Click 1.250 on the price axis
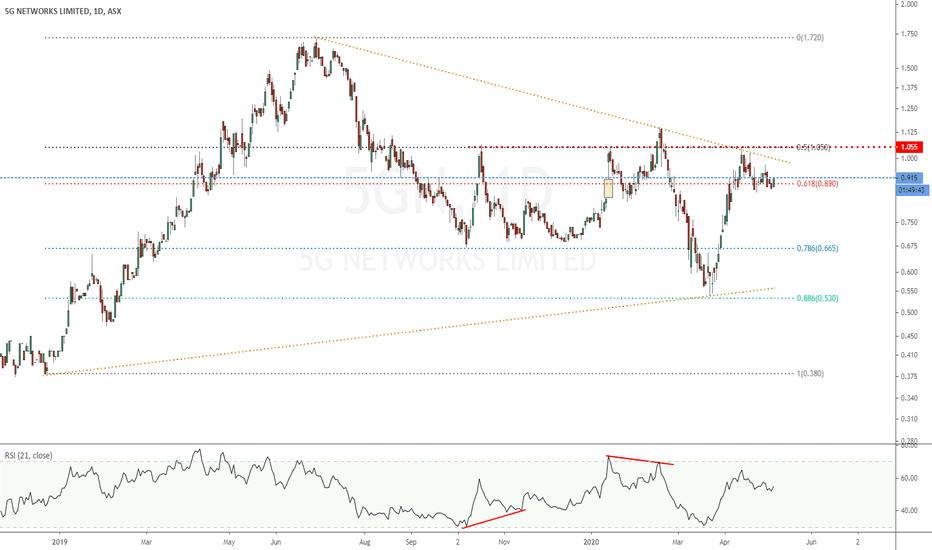This screenshot has height=550, width=932. click(x=909, y=109)
